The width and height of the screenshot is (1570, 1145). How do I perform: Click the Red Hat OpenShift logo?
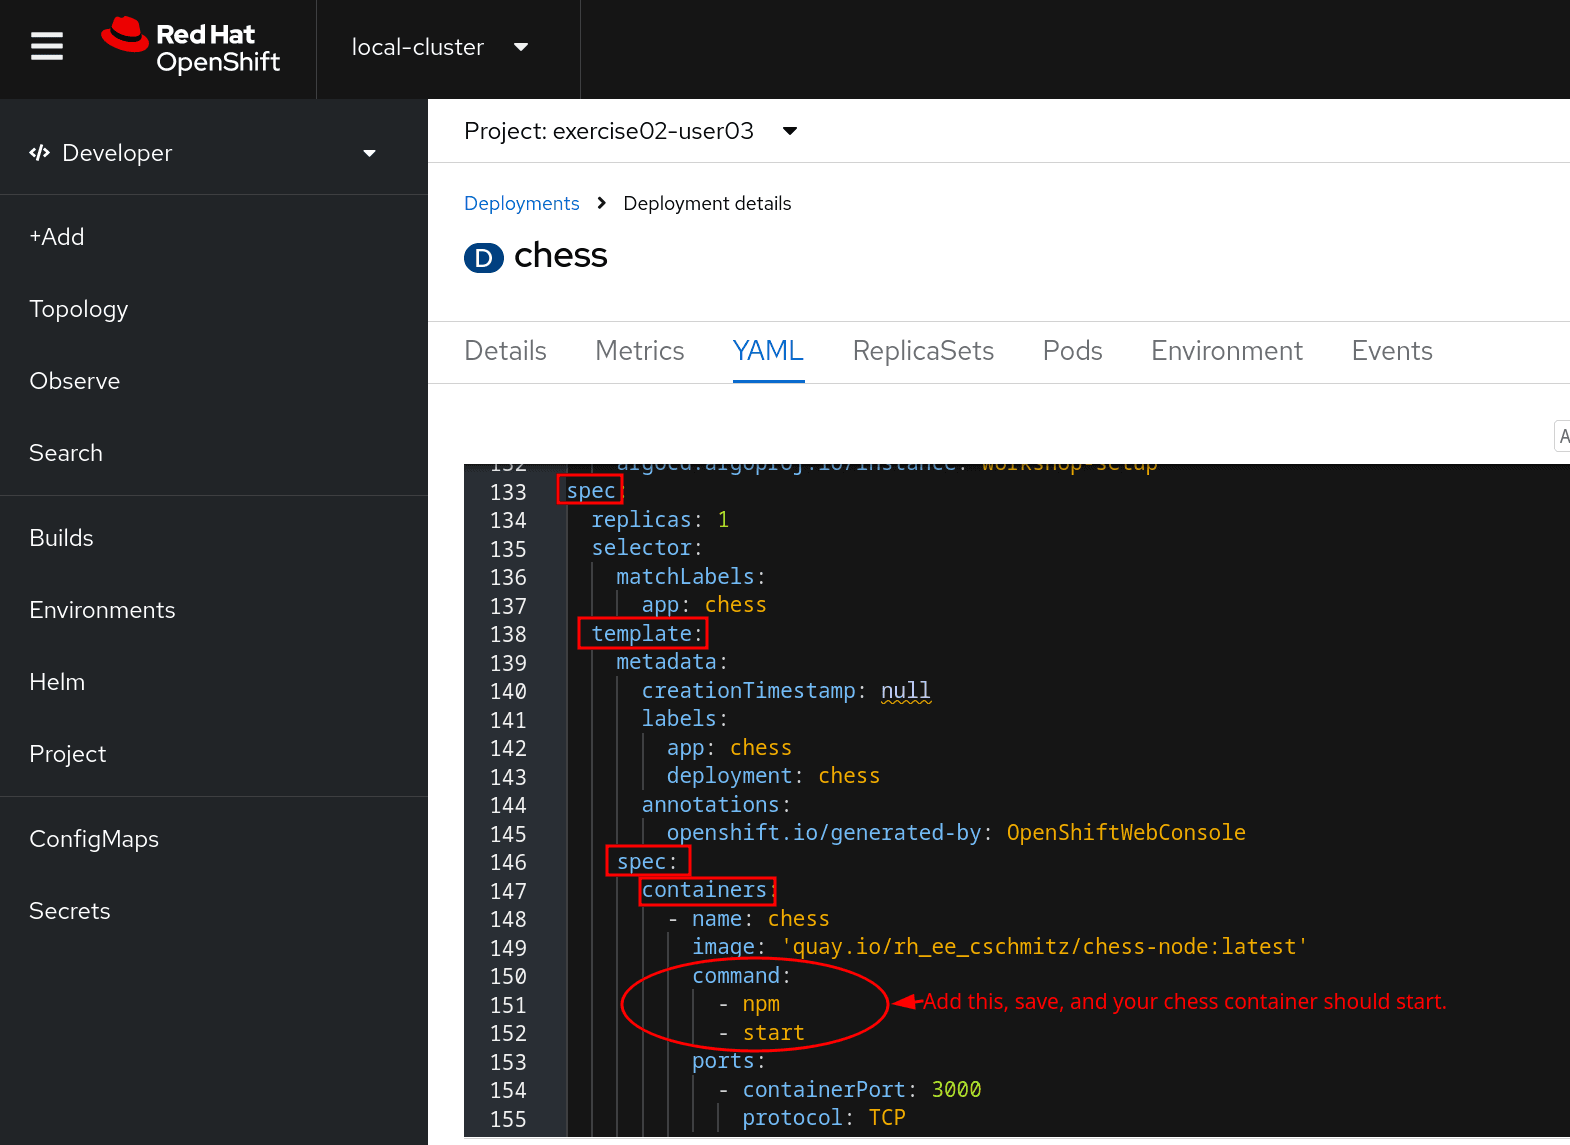[x=190, y=46]
